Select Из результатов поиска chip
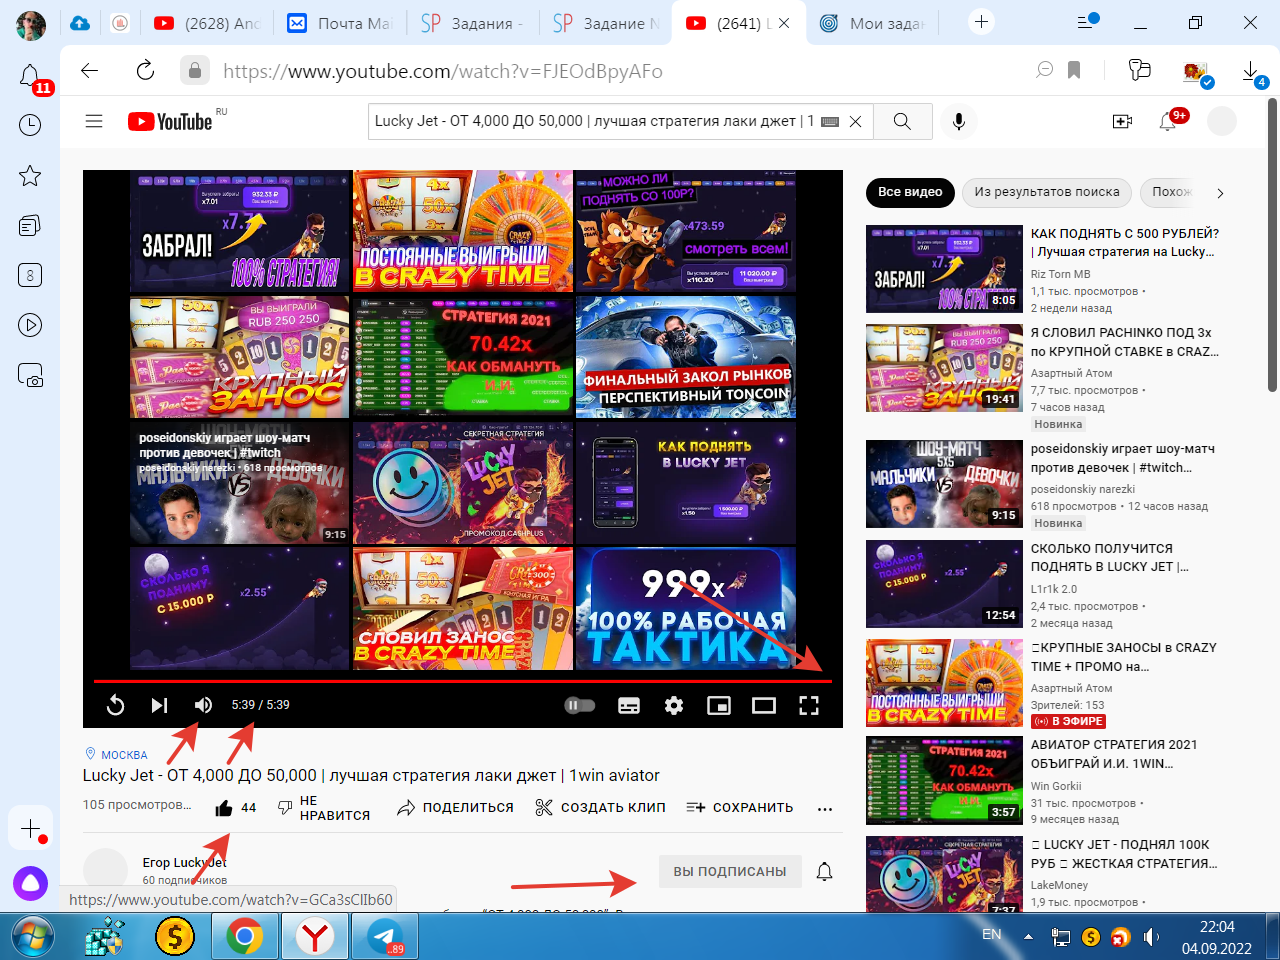 pos(1047,192)
